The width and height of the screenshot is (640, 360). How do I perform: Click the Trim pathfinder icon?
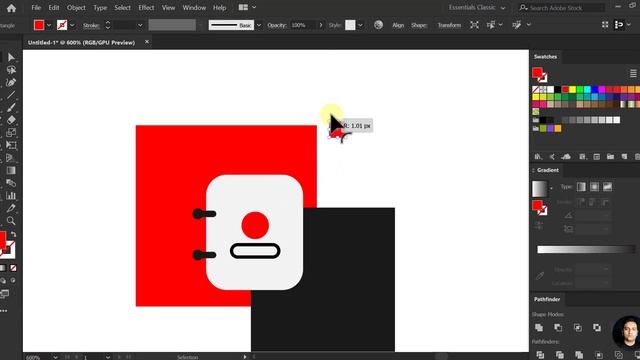[560, 355]
